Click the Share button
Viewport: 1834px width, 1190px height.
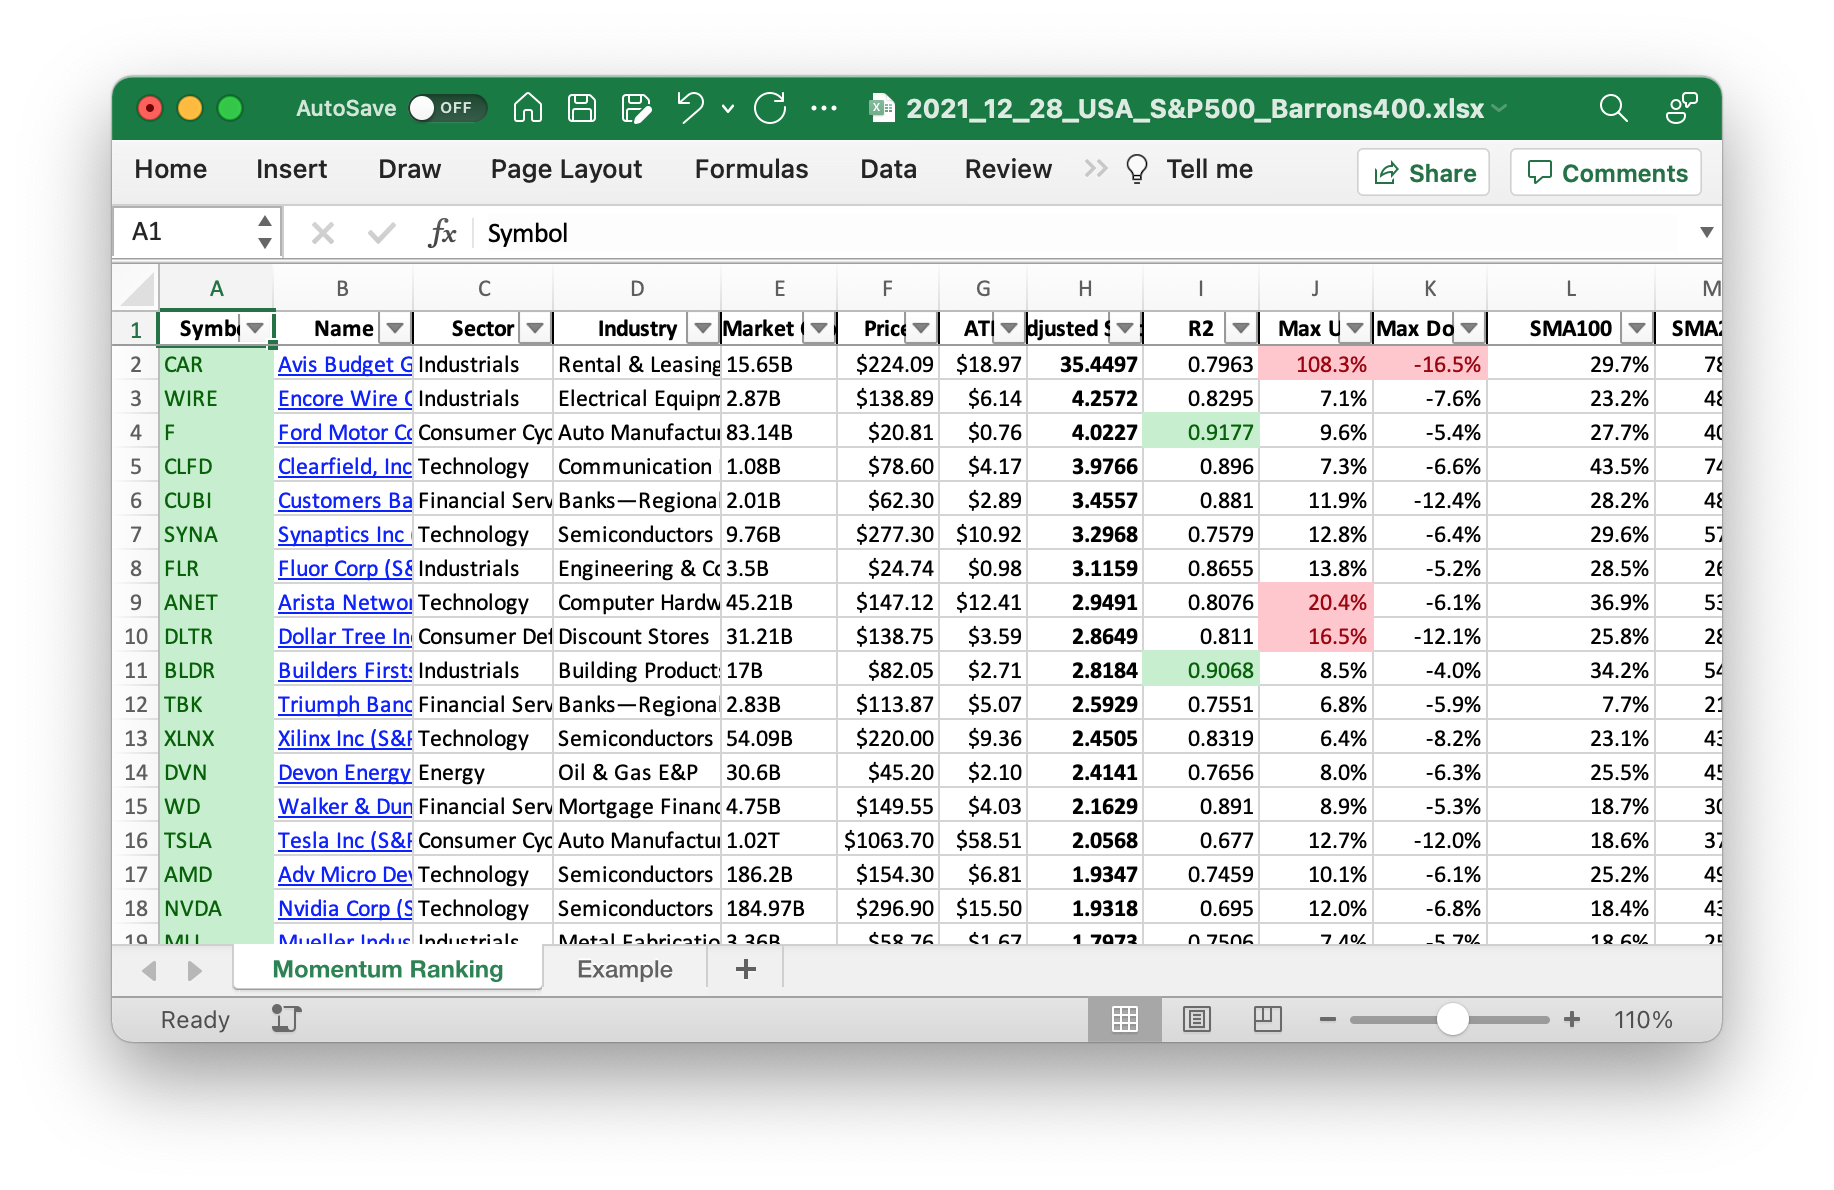[1423, 173]
